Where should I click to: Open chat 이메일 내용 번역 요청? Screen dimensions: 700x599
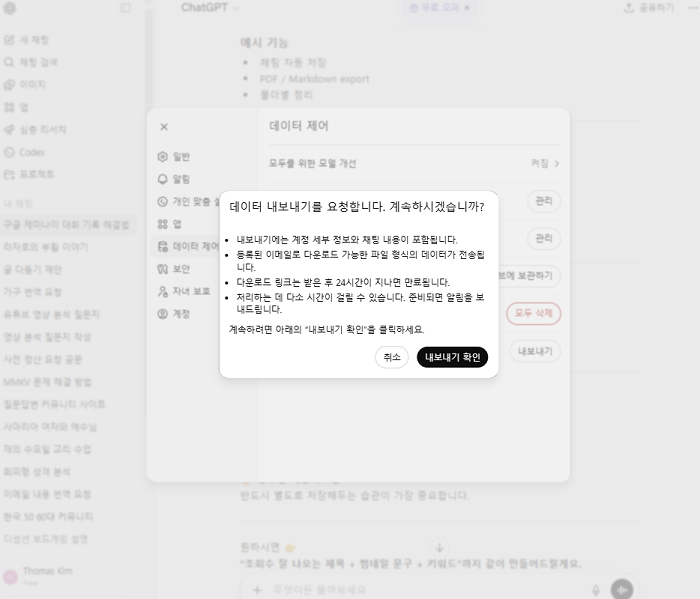[69, 494]
